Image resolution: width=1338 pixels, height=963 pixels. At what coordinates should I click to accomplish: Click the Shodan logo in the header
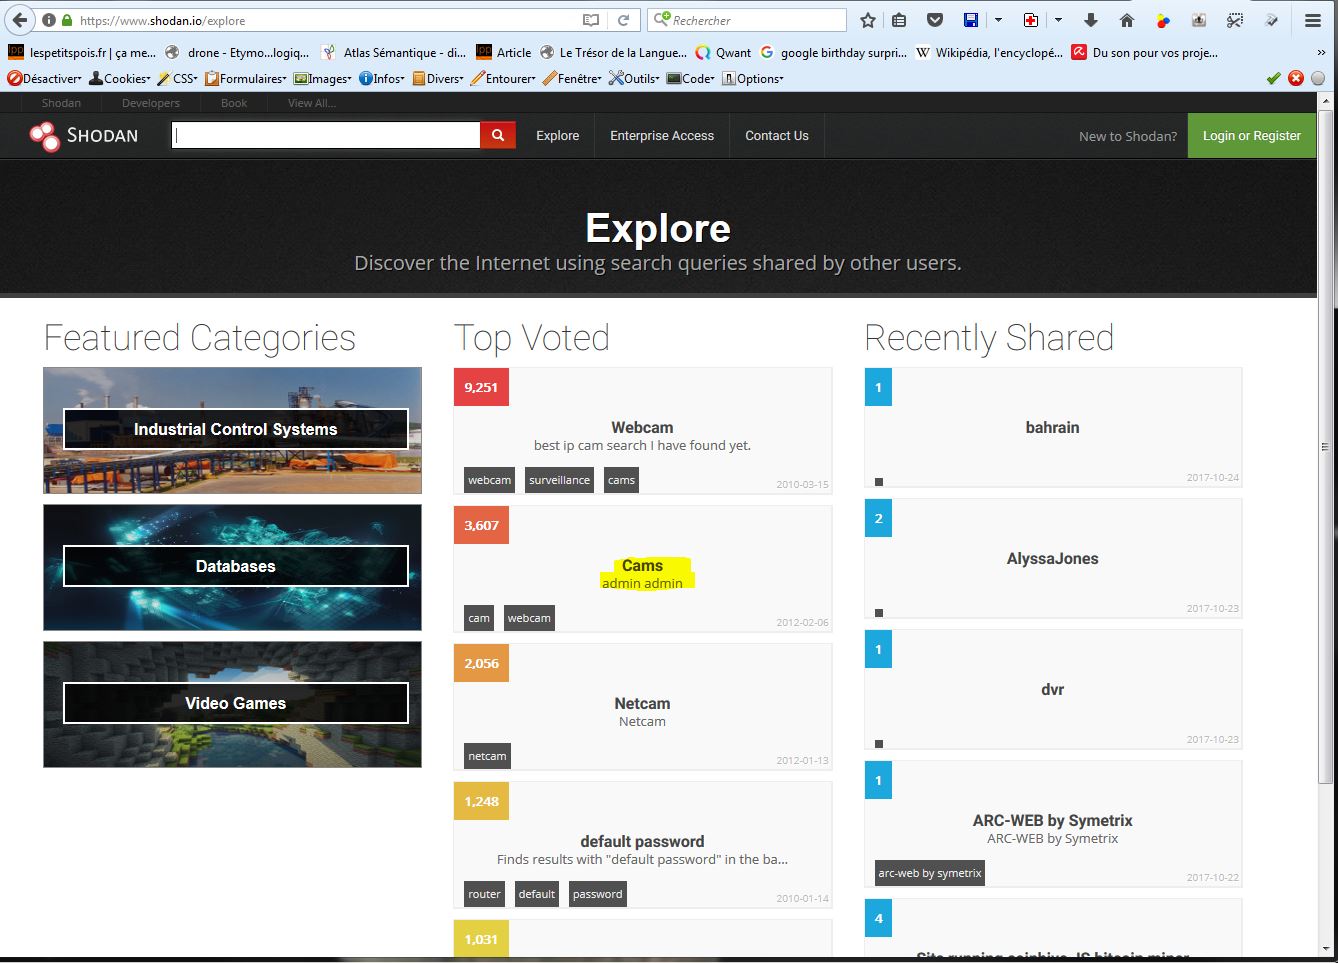click(84, 136)
